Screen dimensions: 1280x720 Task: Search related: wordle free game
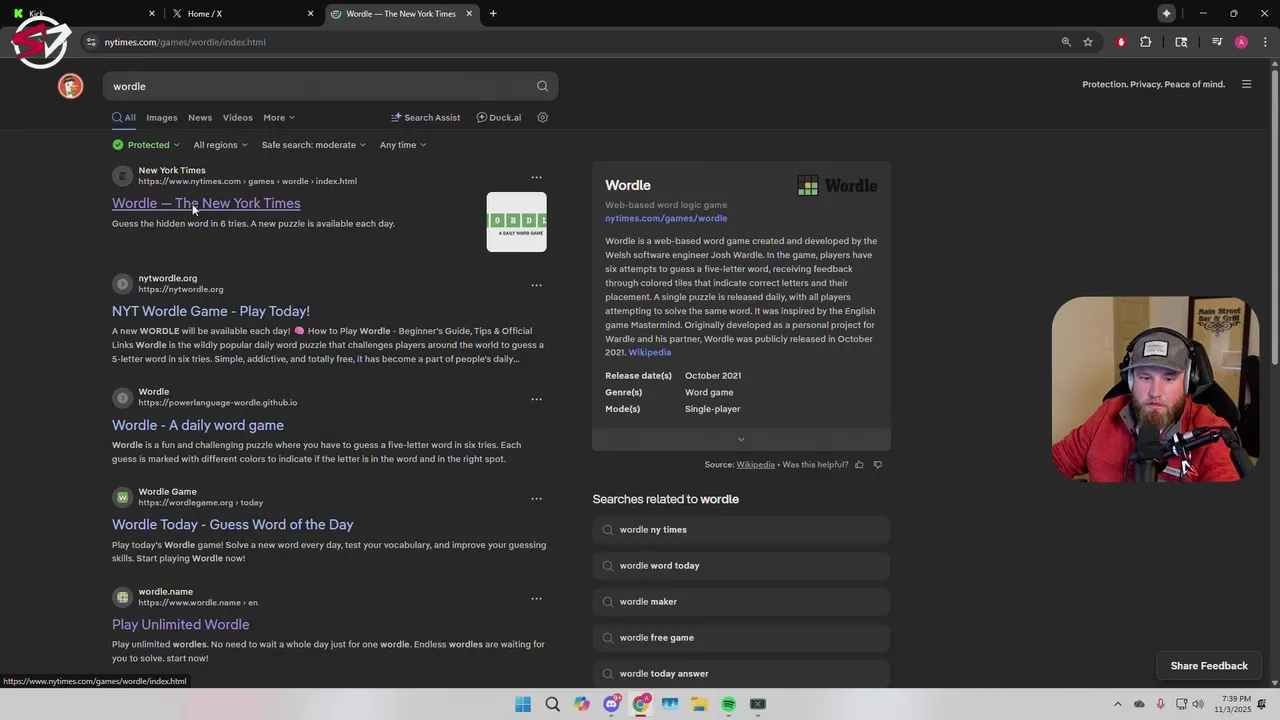(x=741, y=638)
